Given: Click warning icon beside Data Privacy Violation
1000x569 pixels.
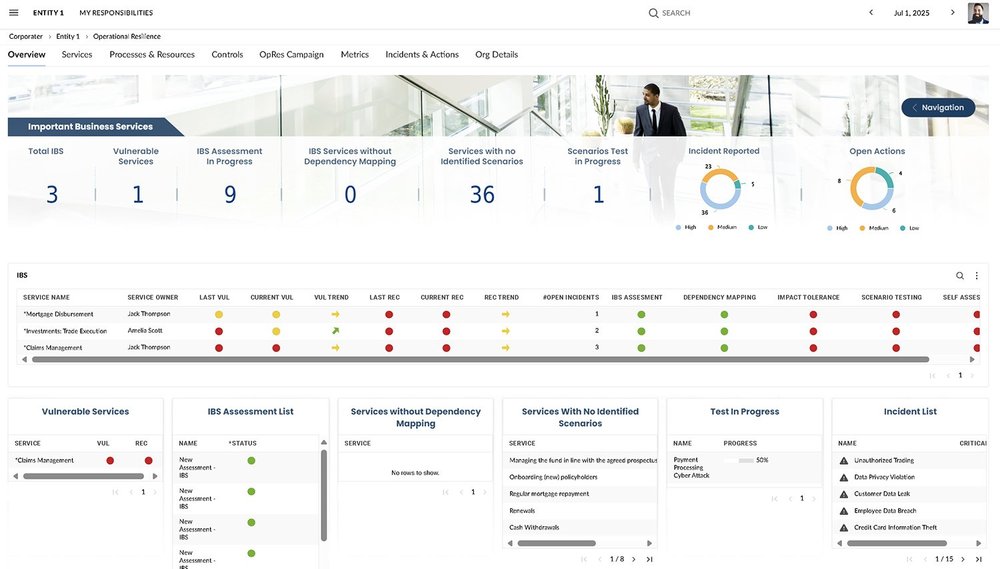Looking at the screenshot, I should (x=843, y=477).
